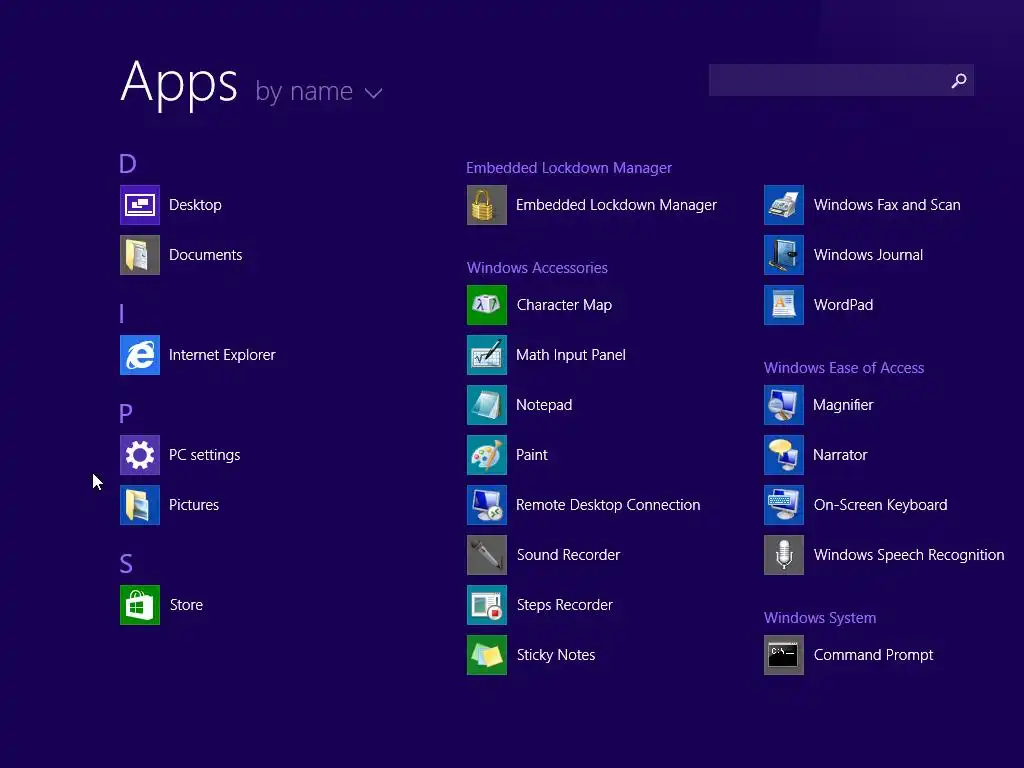Click the search magnifier icon
Screen dimensions: 1024x768
pyautogui.click(x=959, y=80)
